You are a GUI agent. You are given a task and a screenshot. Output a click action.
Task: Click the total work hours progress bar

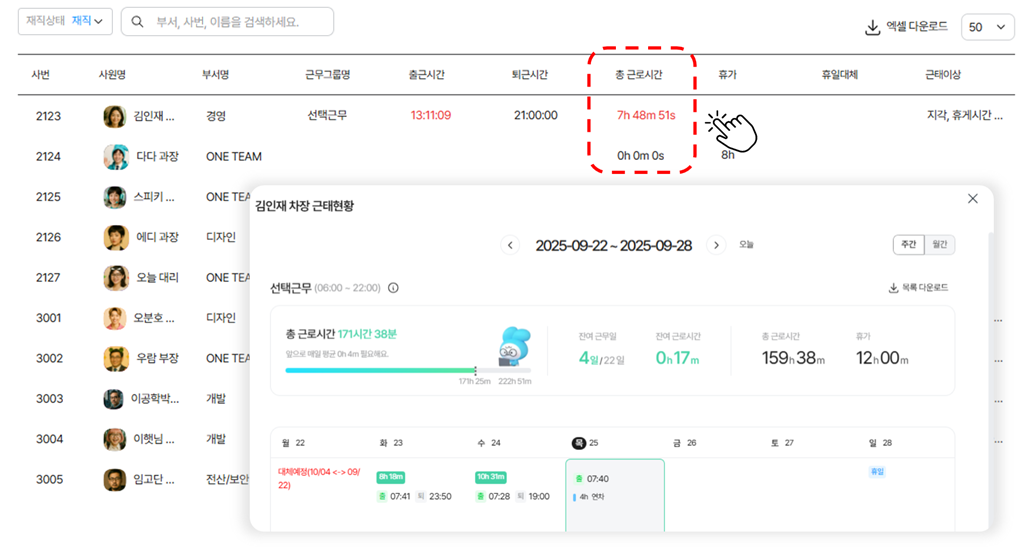click(380, 370)
